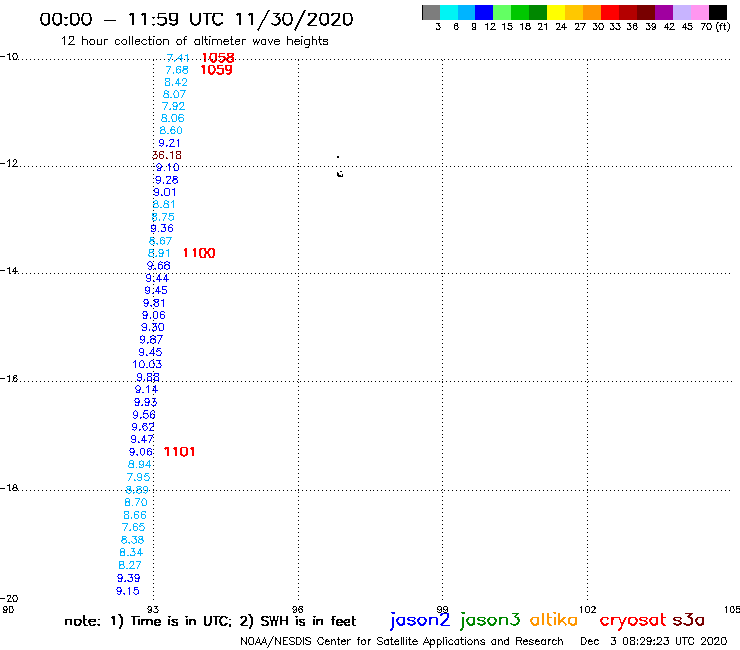Image resolution: width=740 pixels, height=650 pixels.
Task: Click the red 1059 time stamp
Action: click(217, 70)
